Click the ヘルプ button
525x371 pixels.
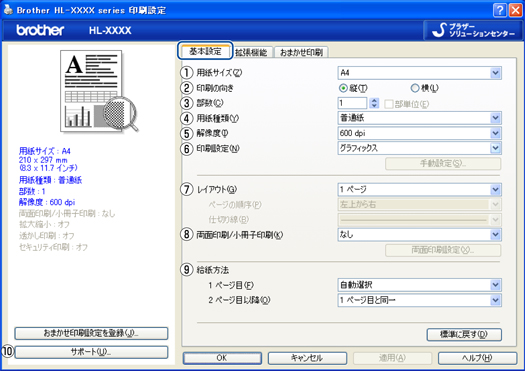[477, 358]
